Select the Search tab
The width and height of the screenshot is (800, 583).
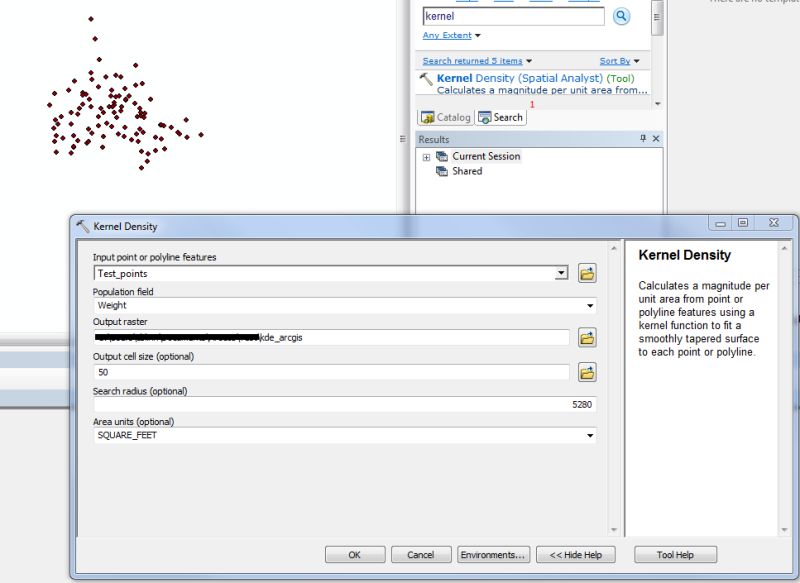tap(501, 117)
